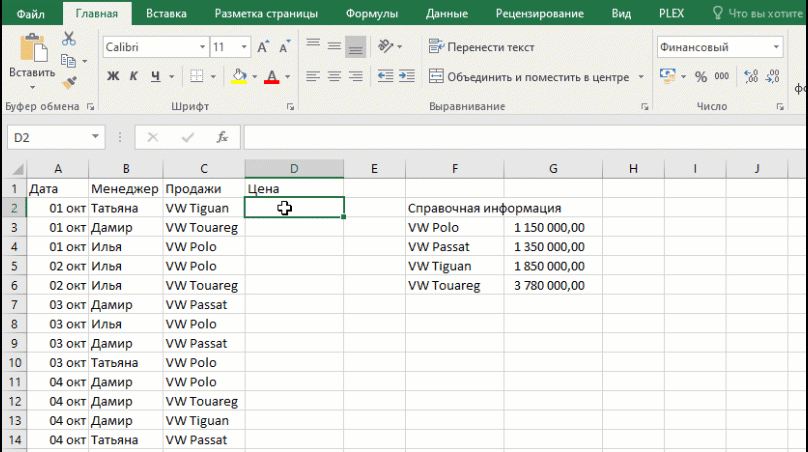Open merge cells dropdown arrow
This screenshot has width=808, height=452.
641,77
